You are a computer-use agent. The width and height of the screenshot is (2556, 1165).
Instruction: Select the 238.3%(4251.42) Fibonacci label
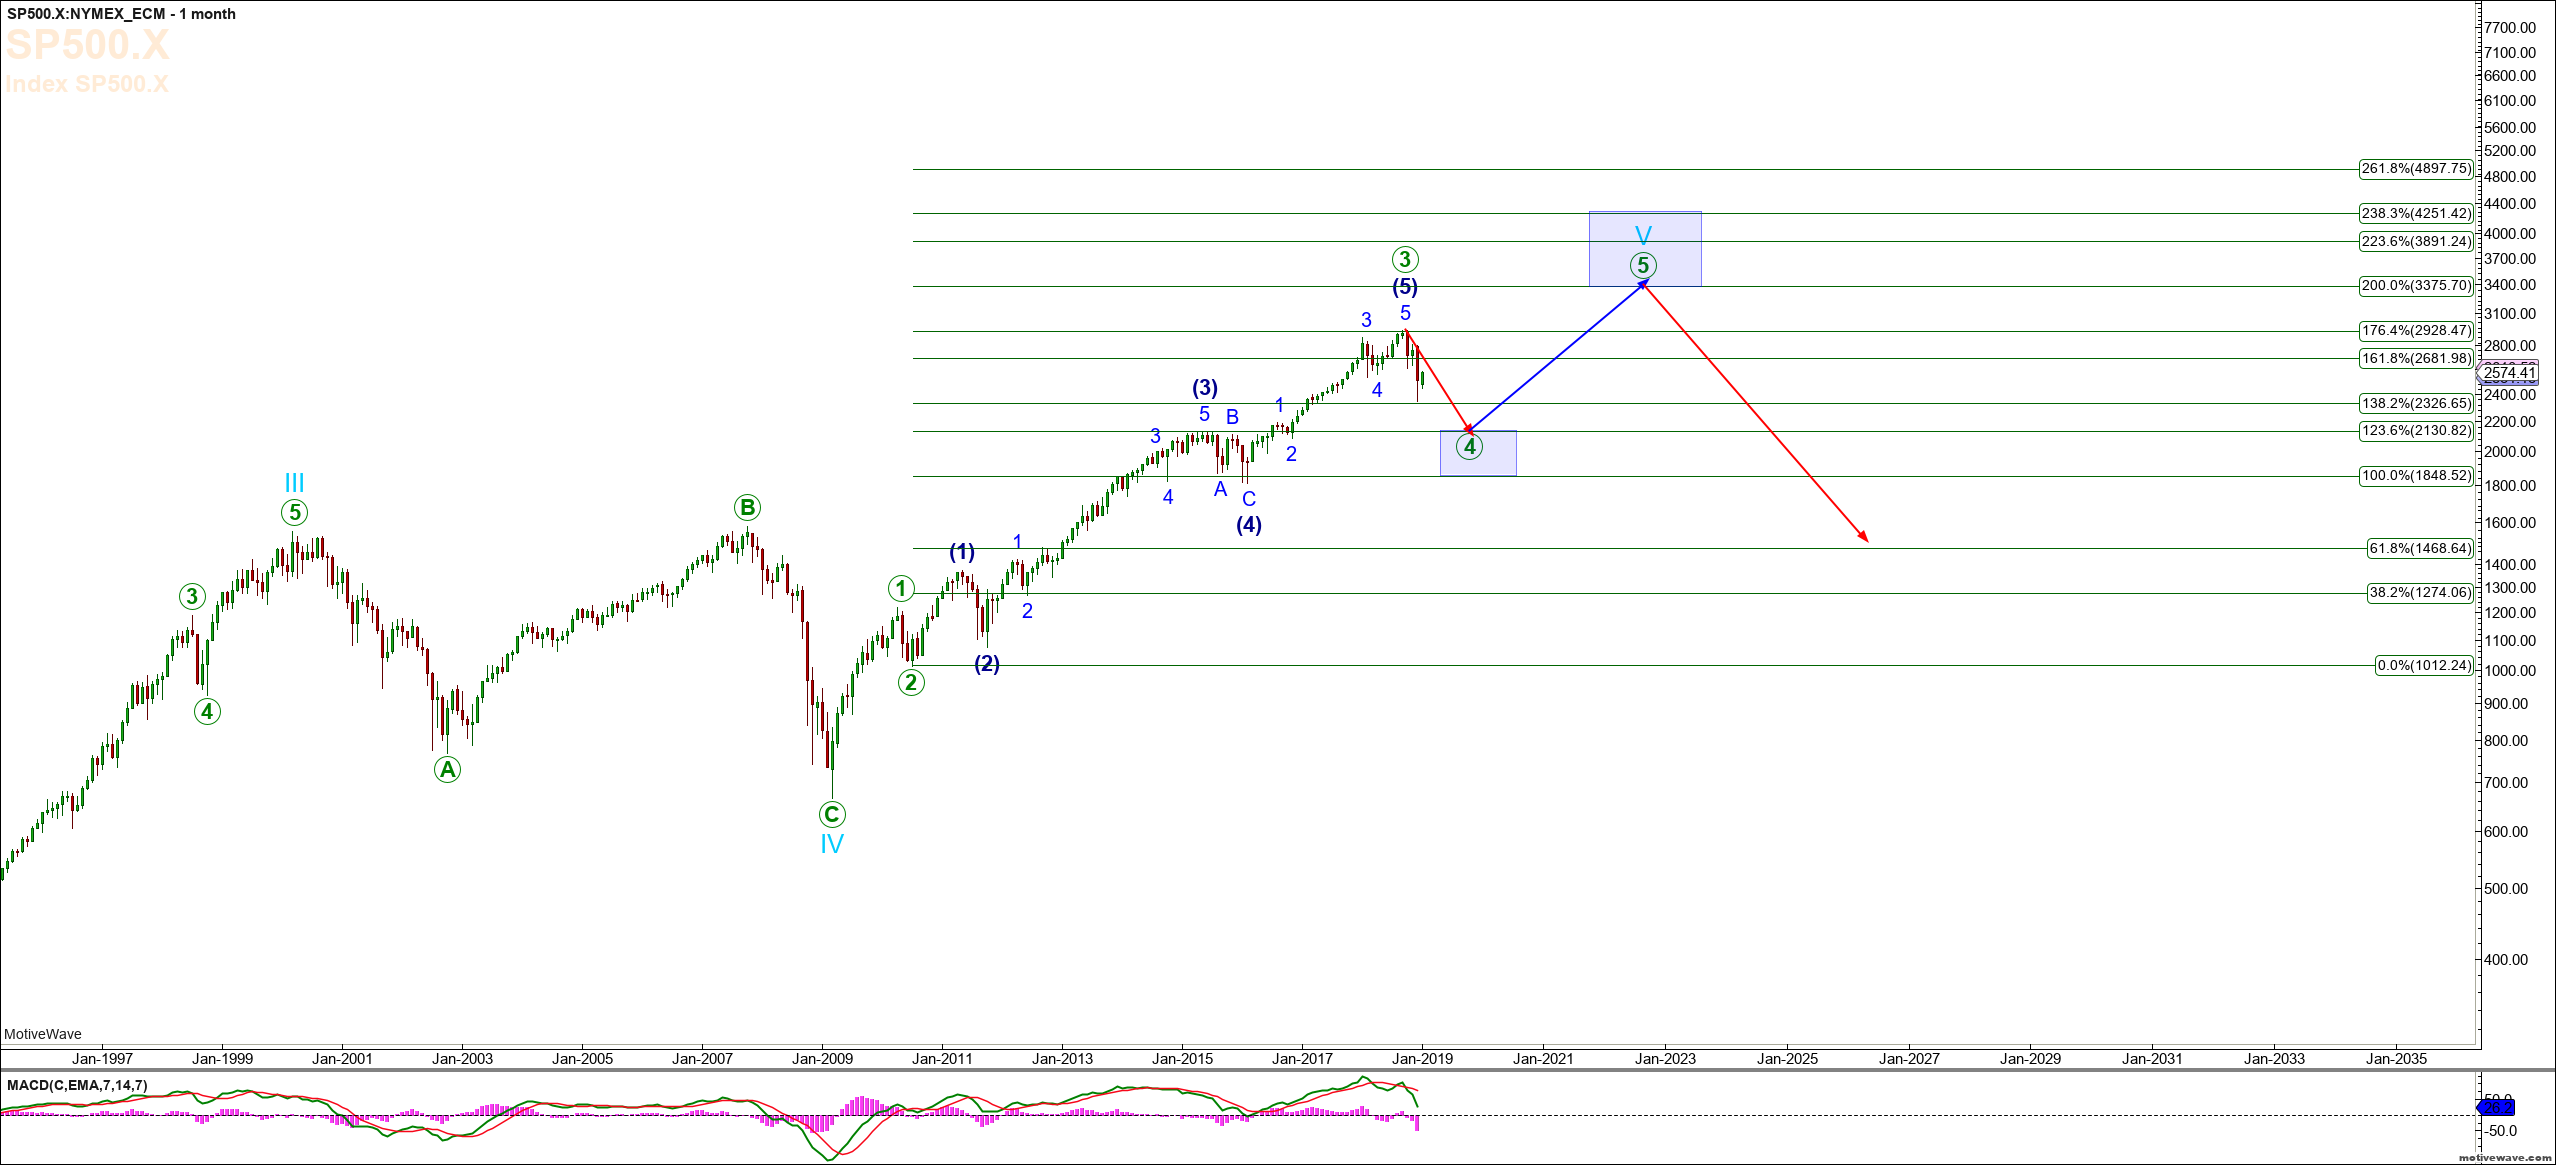tap(2415, 213)
